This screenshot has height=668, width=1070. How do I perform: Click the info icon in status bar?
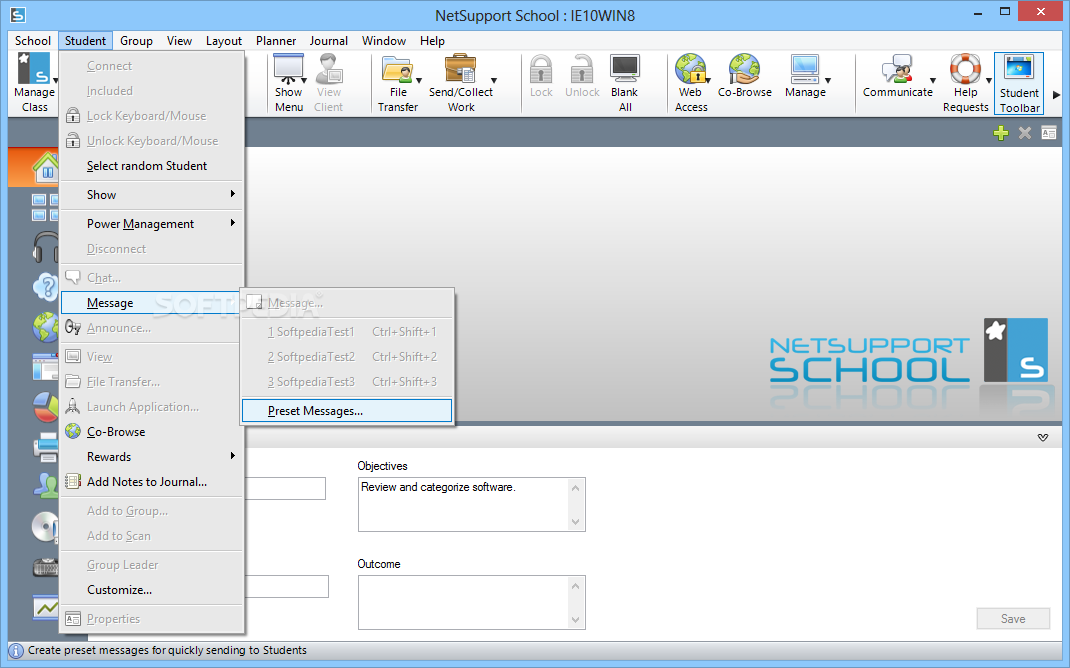16,650
